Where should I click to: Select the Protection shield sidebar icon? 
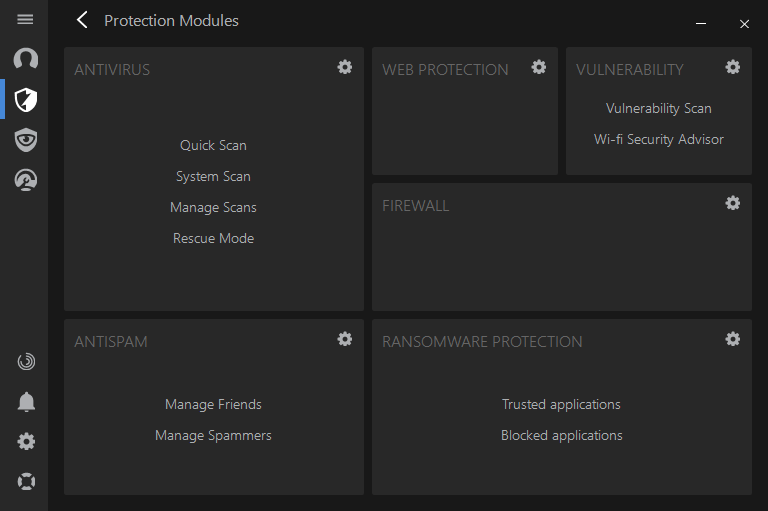coord(25,100)
